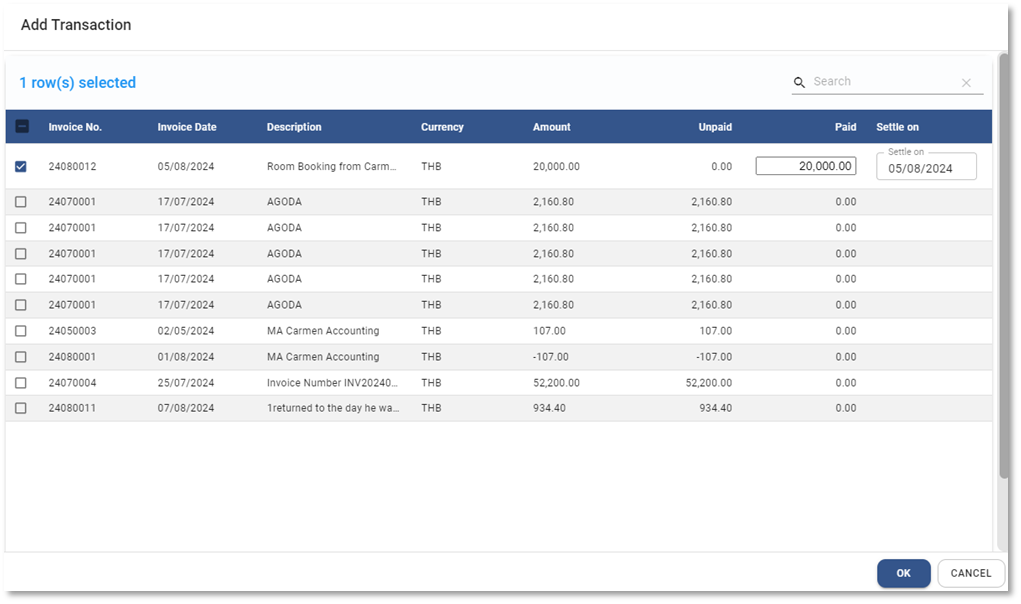Image resolution: width=1021 pixels, height=604 pixels.
Task: Check the invoice 24080001 row checkbox
Action: point(21,357)
